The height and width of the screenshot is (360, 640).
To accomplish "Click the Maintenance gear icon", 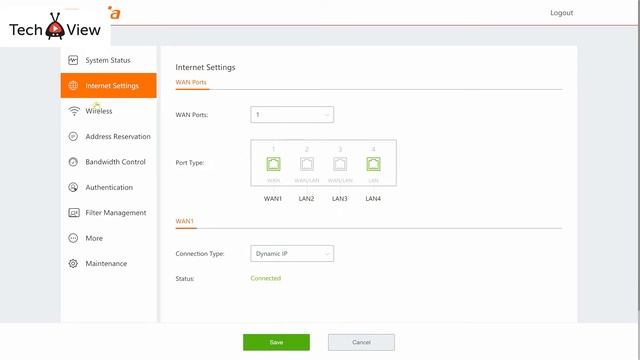I will click(73, 264).
